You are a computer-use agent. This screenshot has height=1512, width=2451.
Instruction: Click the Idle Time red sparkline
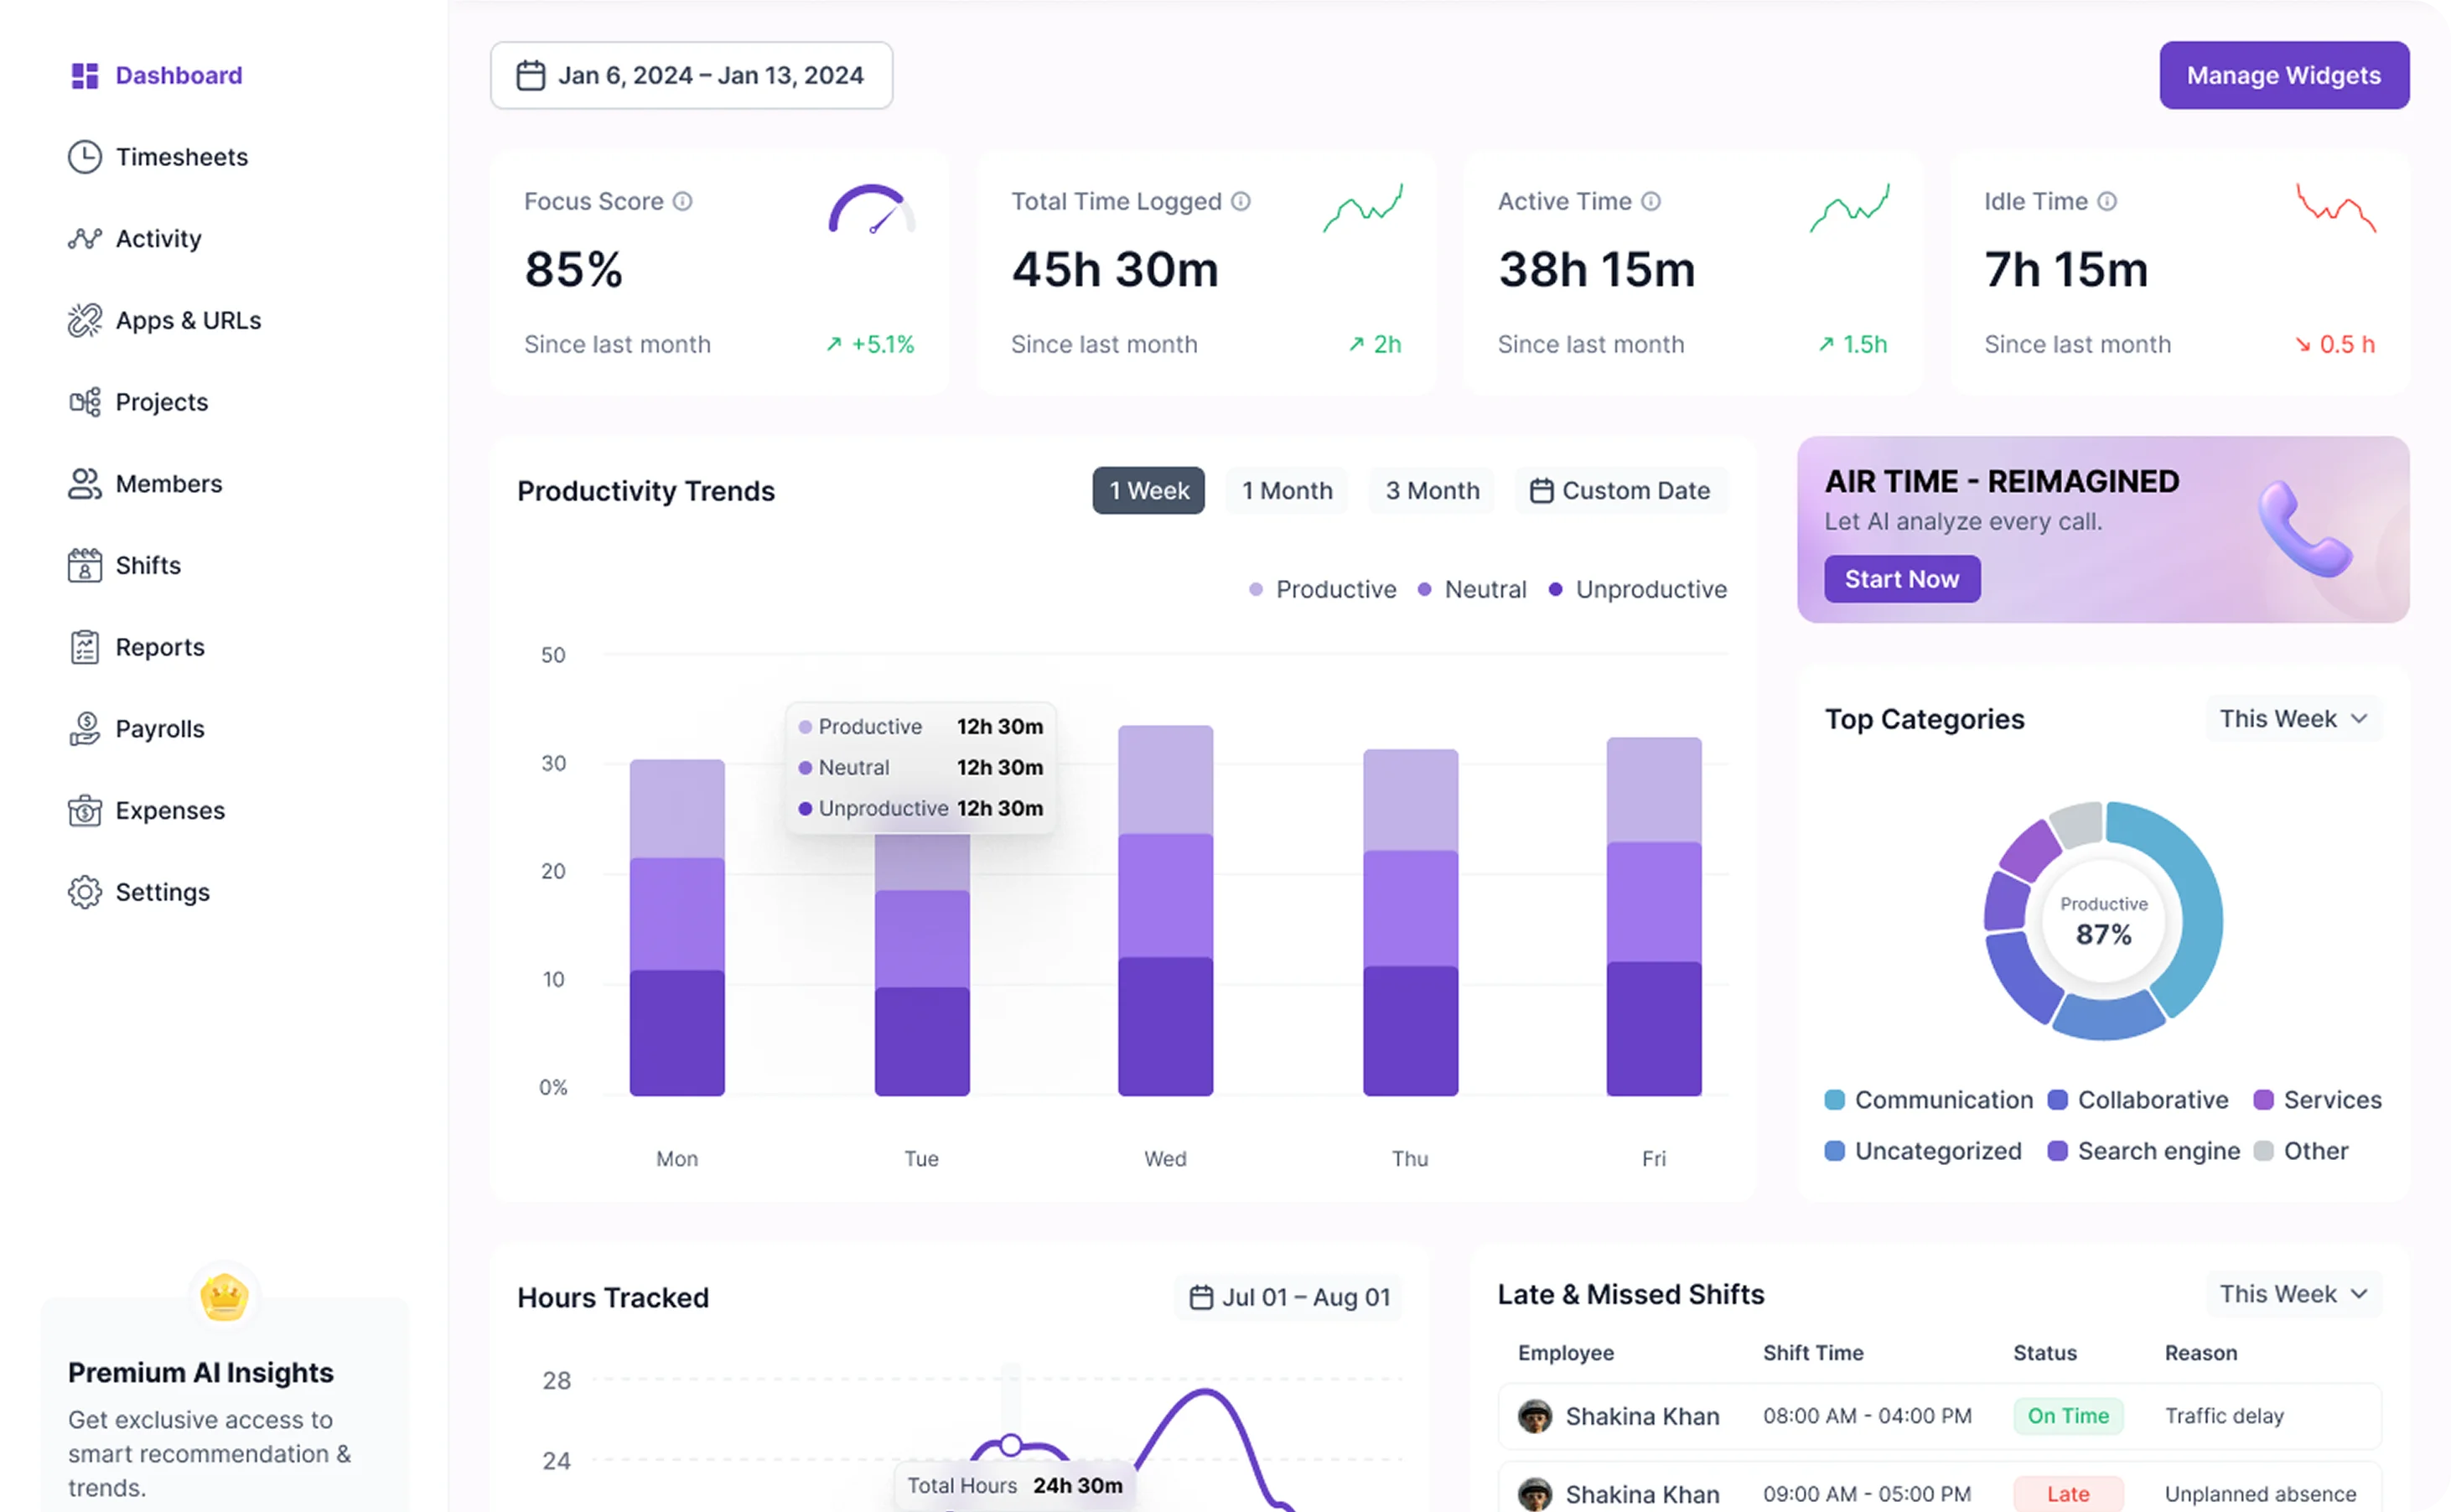click(2336, 208)
